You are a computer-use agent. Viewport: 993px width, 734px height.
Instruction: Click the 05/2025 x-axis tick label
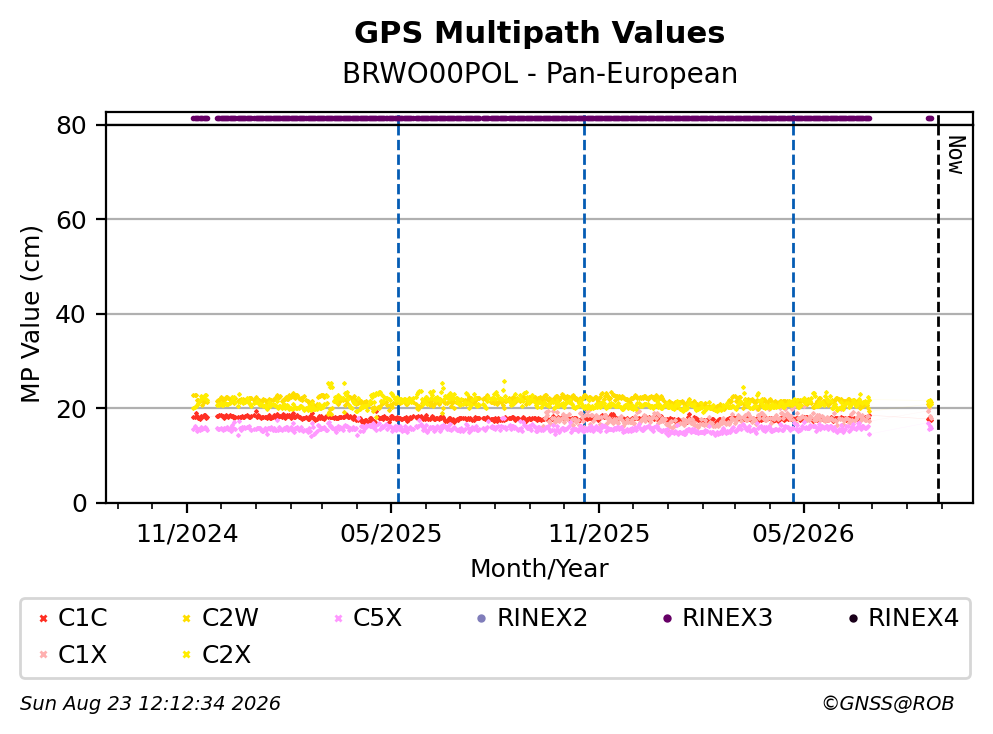(x=391, y=534)
